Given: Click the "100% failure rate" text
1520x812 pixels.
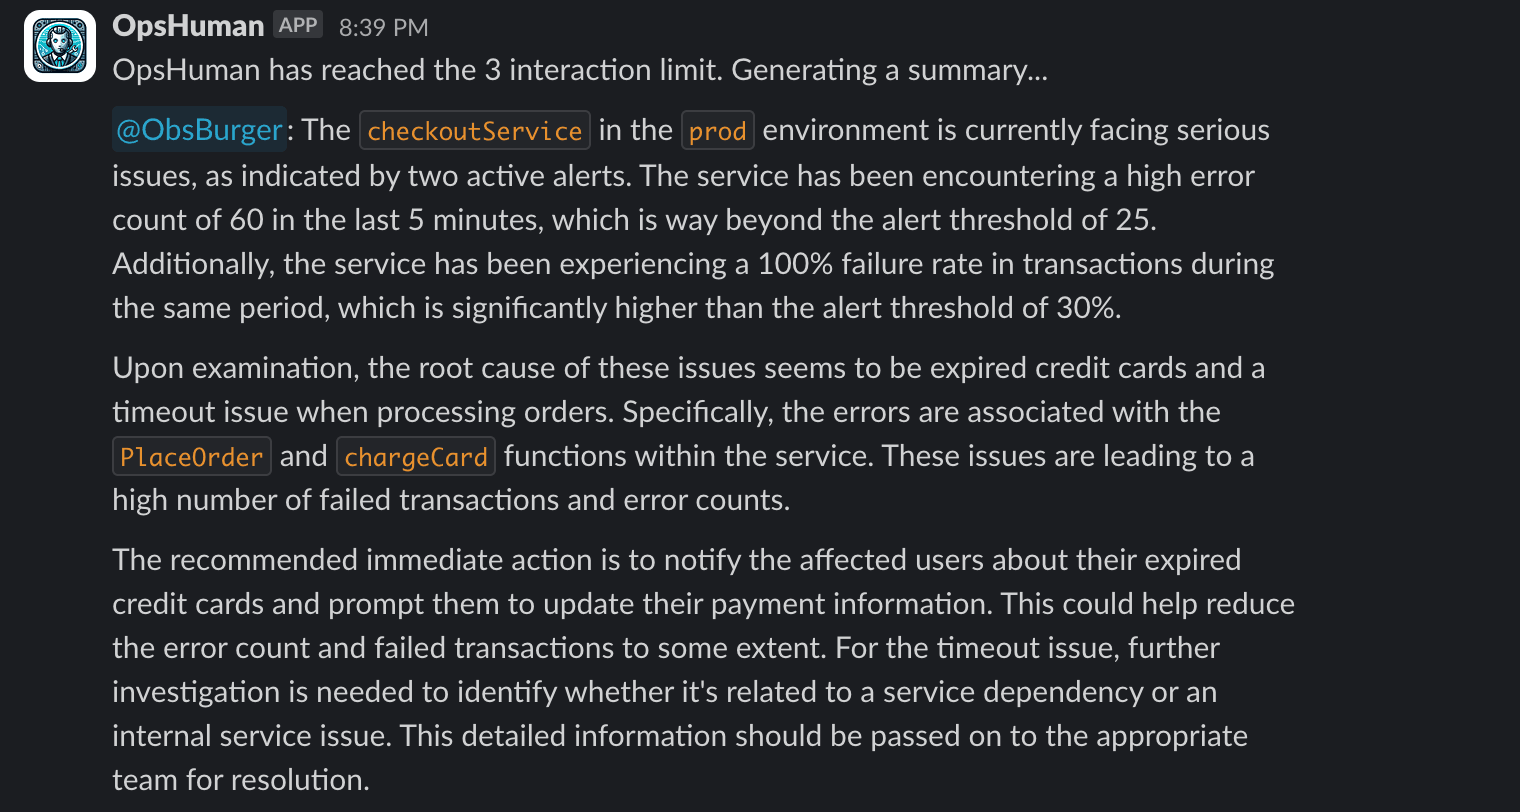Looking at the screenshot, I should (x=874, y=264).
